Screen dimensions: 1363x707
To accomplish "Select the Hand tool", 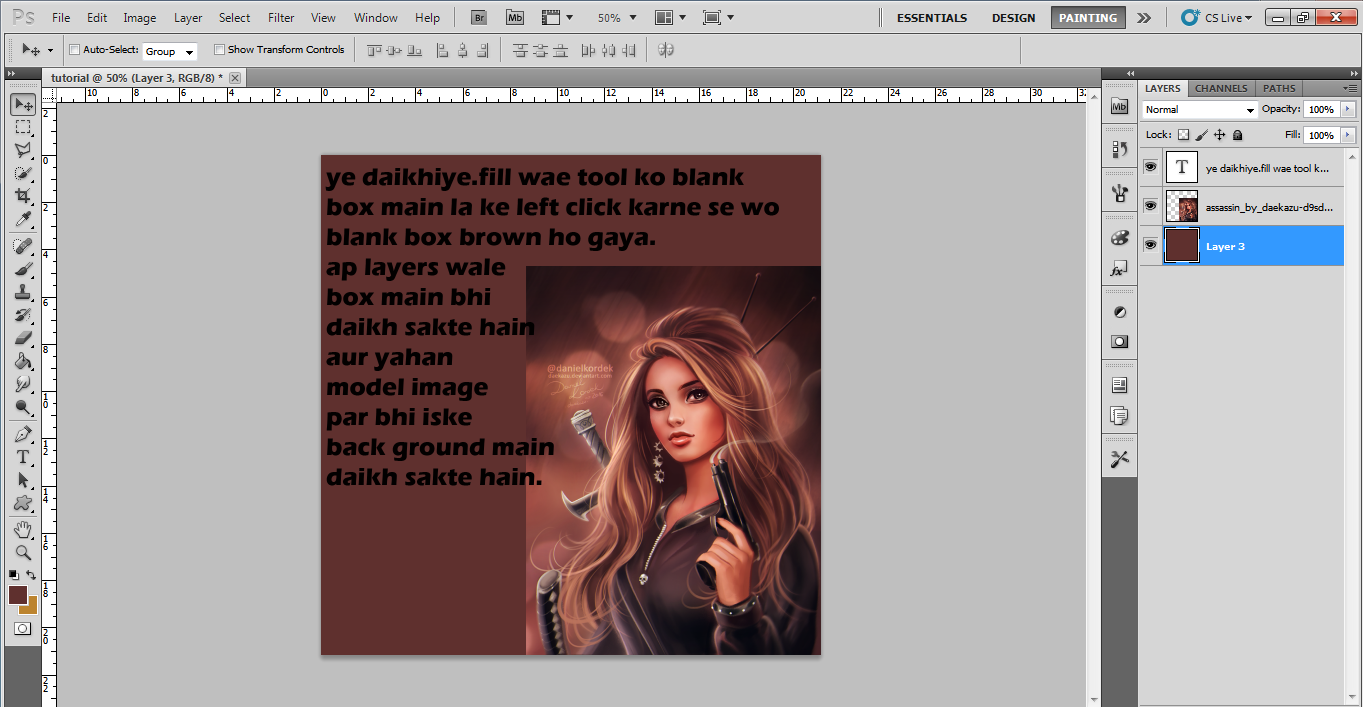I will (x=22, y=529).
